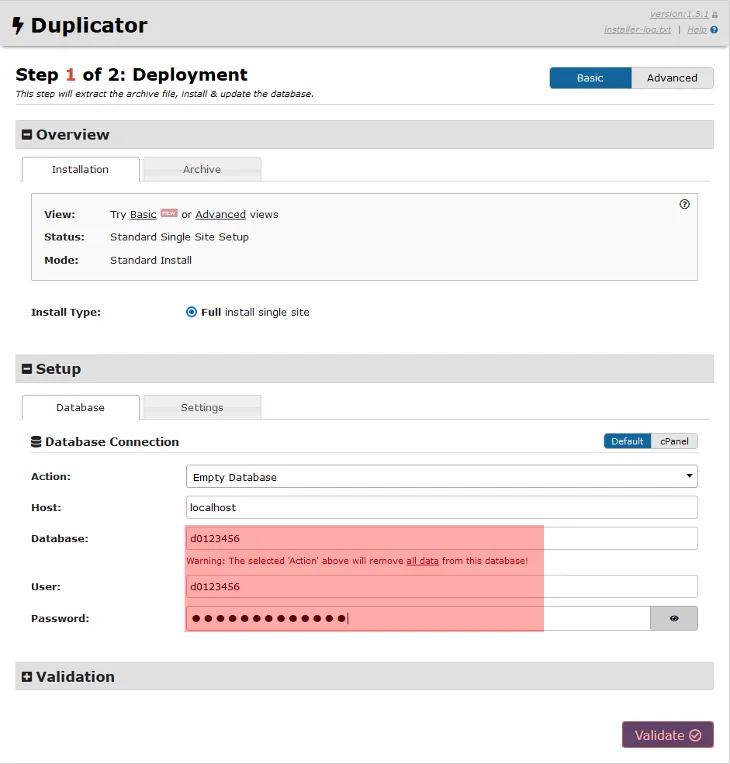730x764 pixels.
Task: Click the Database name input field
Action: pyautogui.click(x=442, y=538)
